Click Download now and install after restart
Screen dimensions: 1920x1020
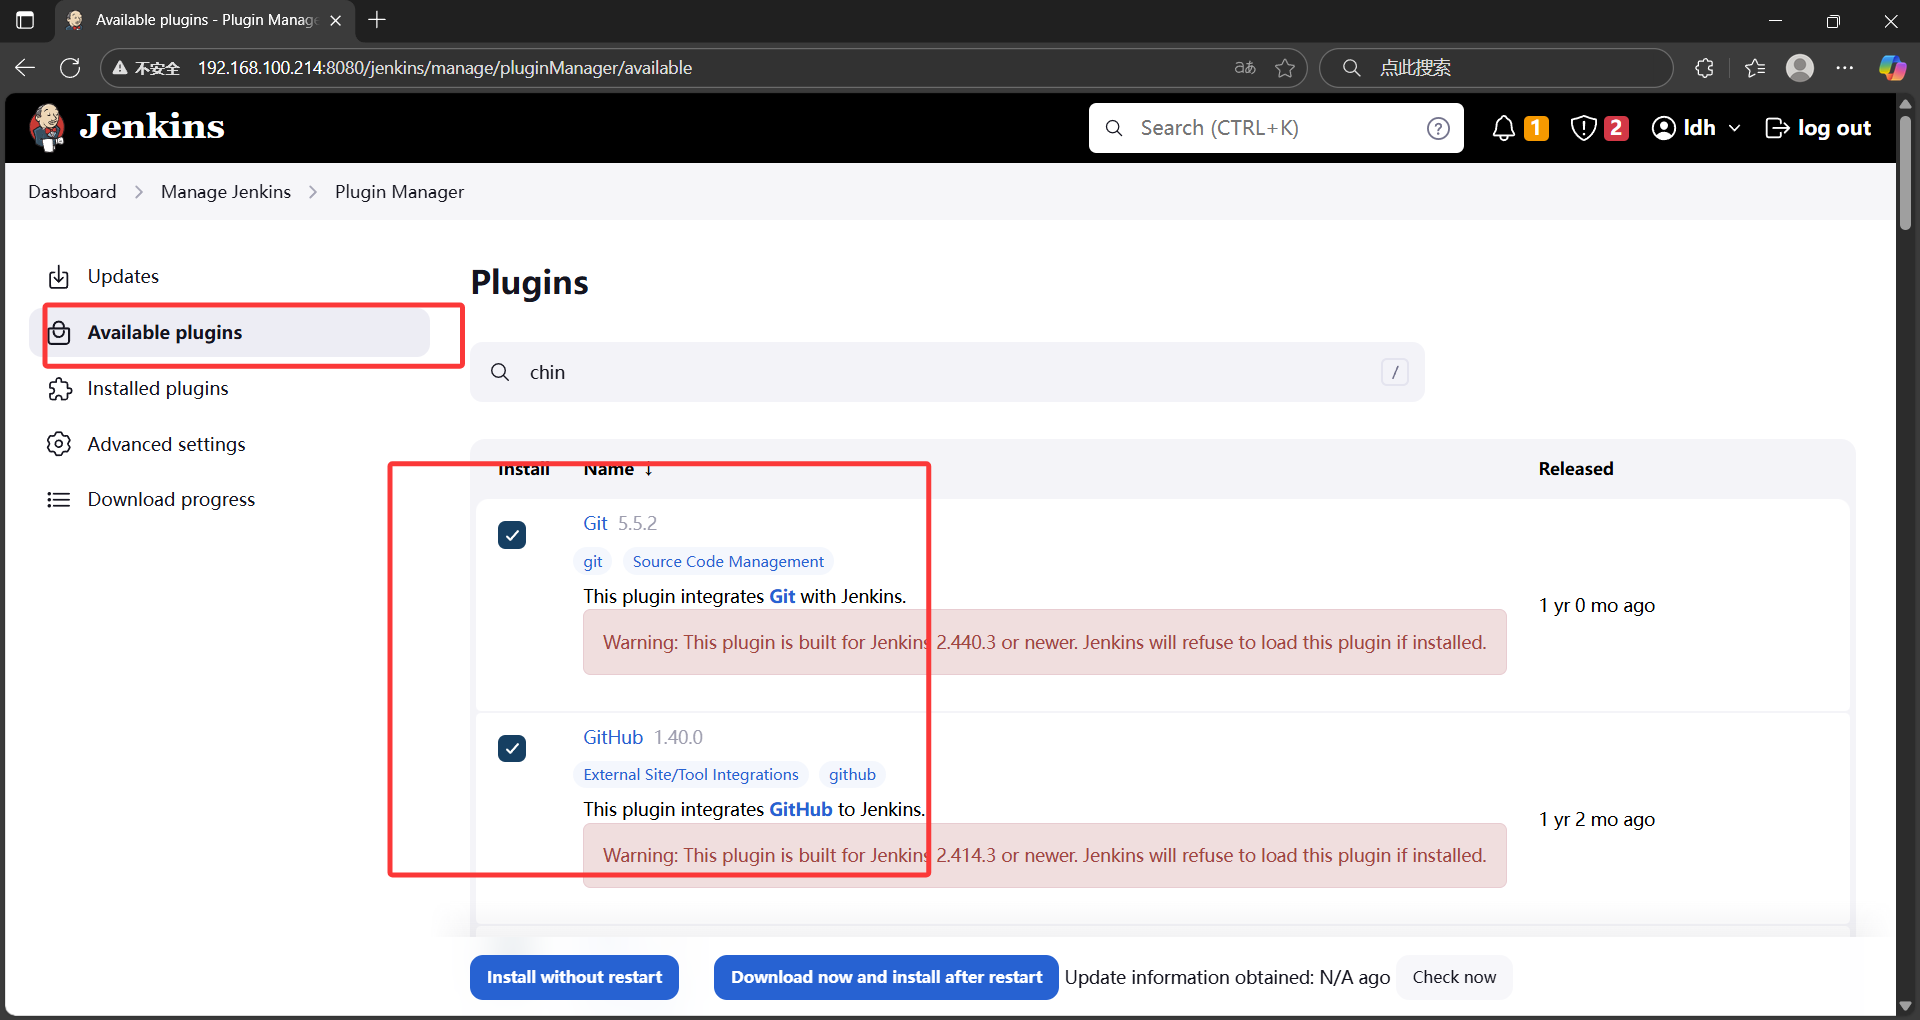click(x=886, y=977)
